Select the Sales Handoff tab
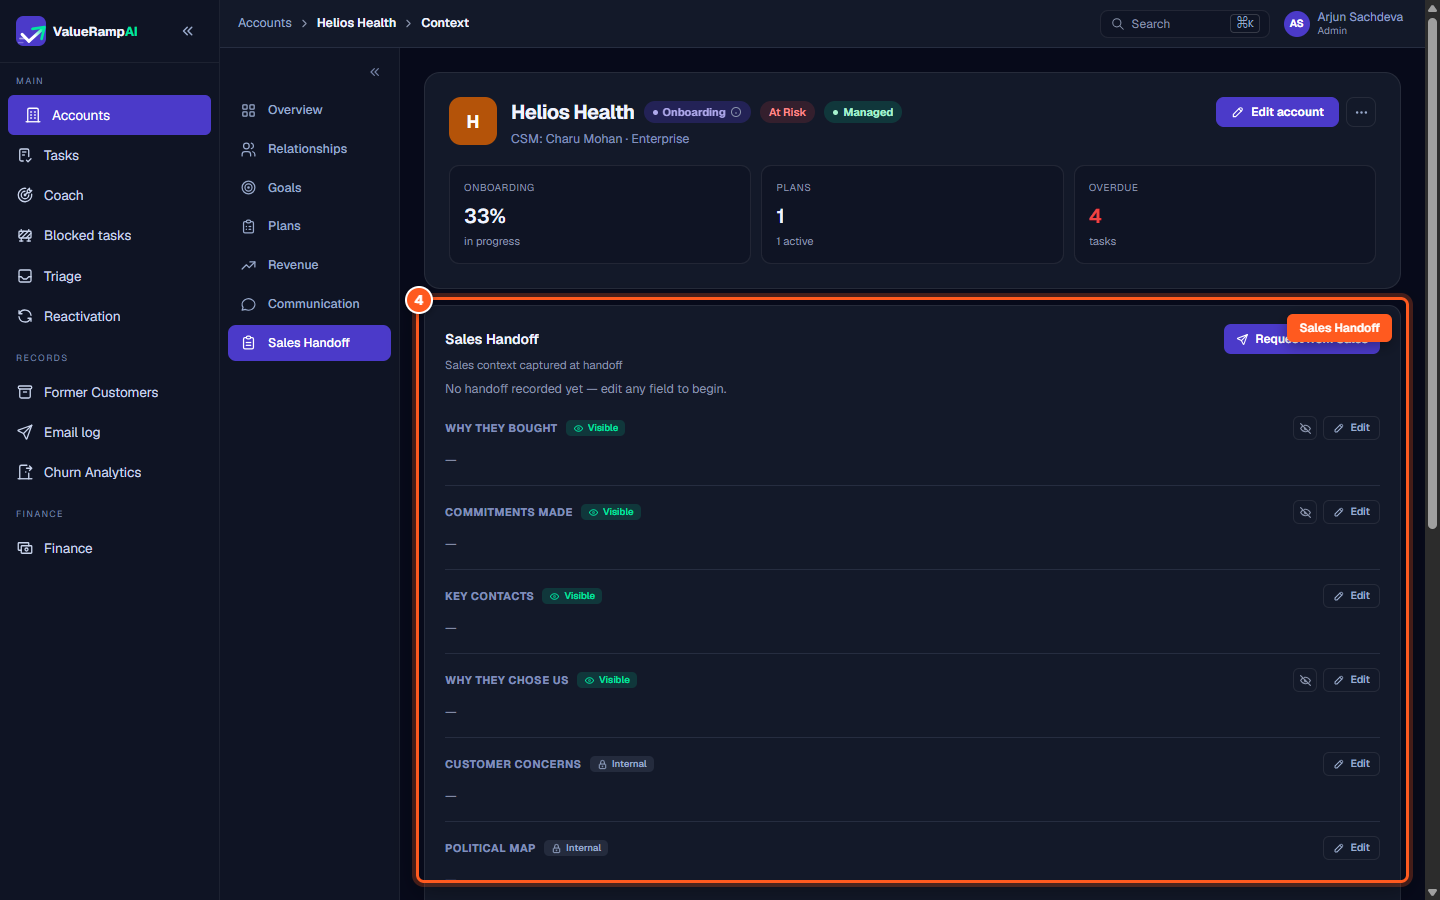The width and height of the screenshot is (1440, 900). (x=309, y=343)
